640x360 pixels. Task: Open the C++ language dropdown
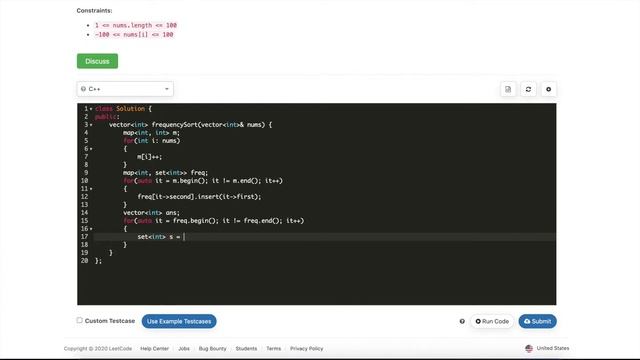125,89
